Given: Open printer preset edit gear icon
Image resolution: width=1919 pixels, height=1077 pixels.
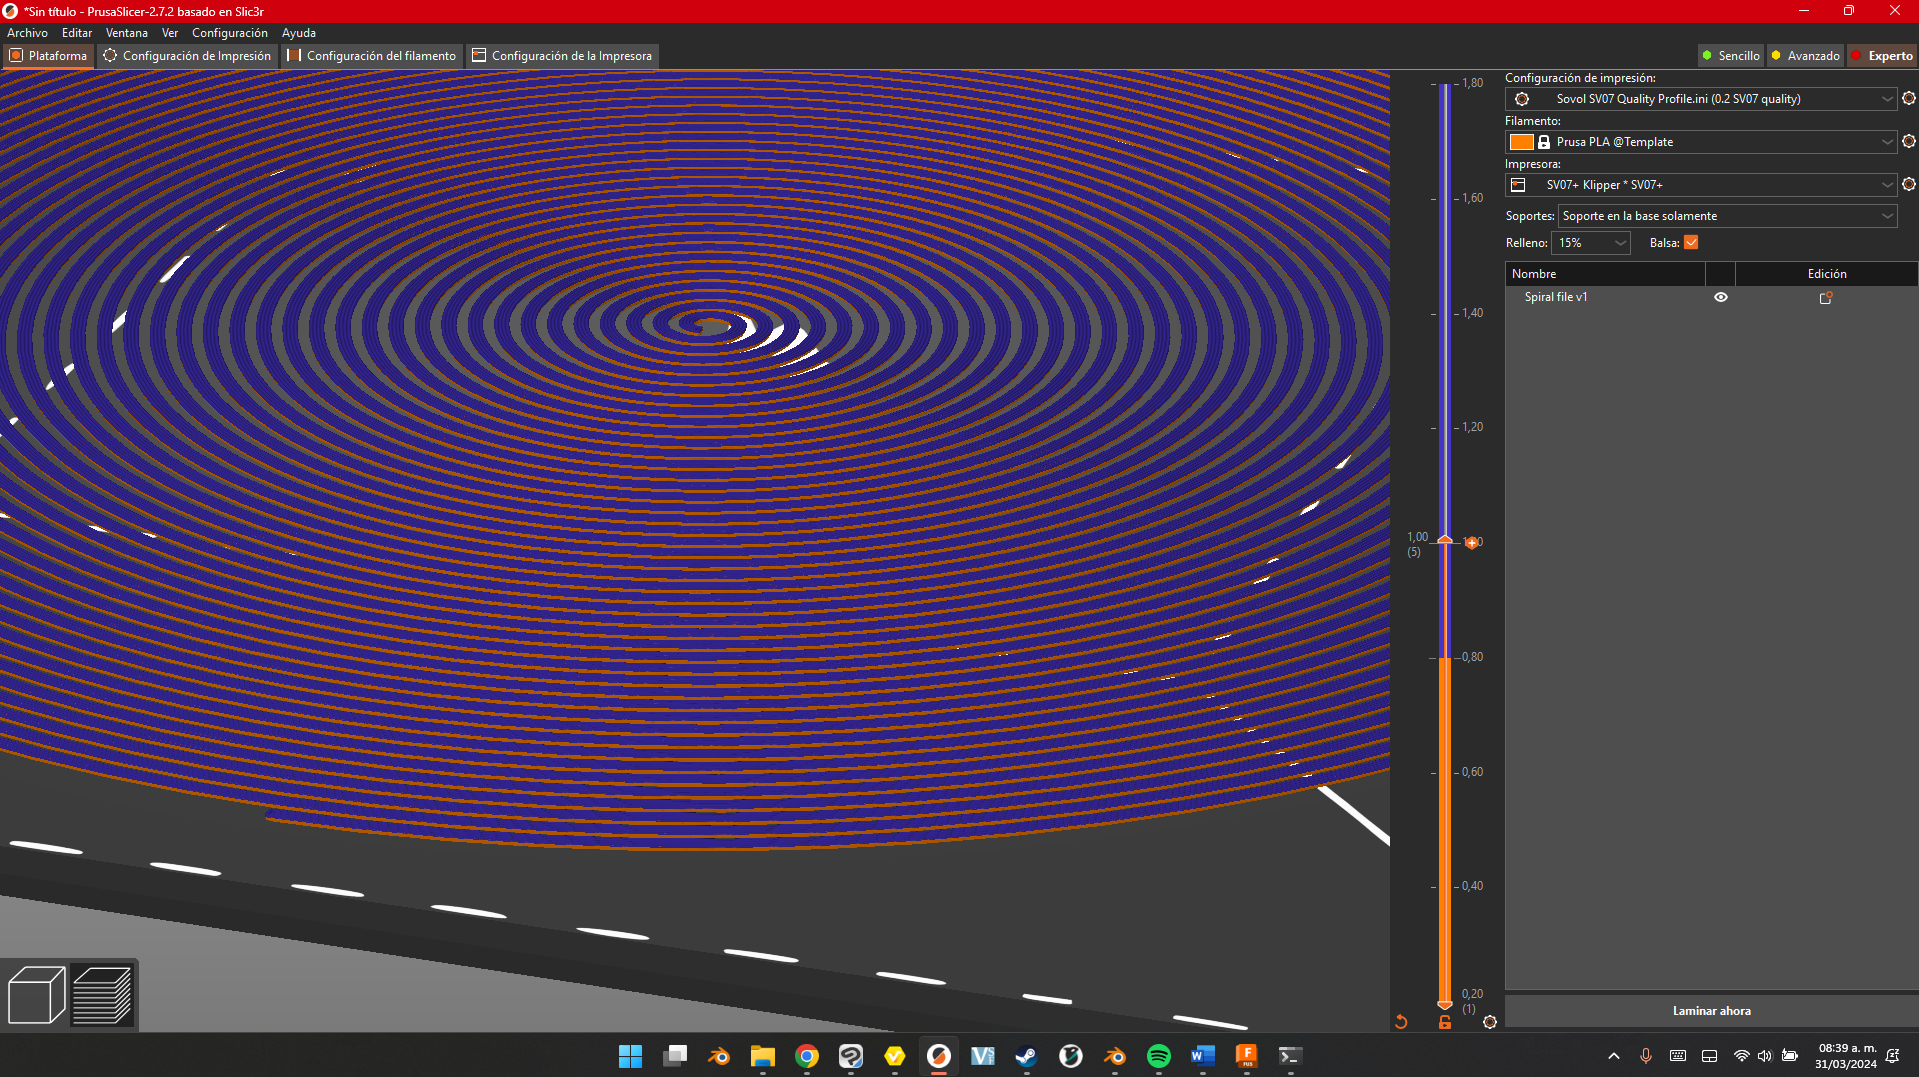Looking at the screenshot, I should pos(1908,184).
